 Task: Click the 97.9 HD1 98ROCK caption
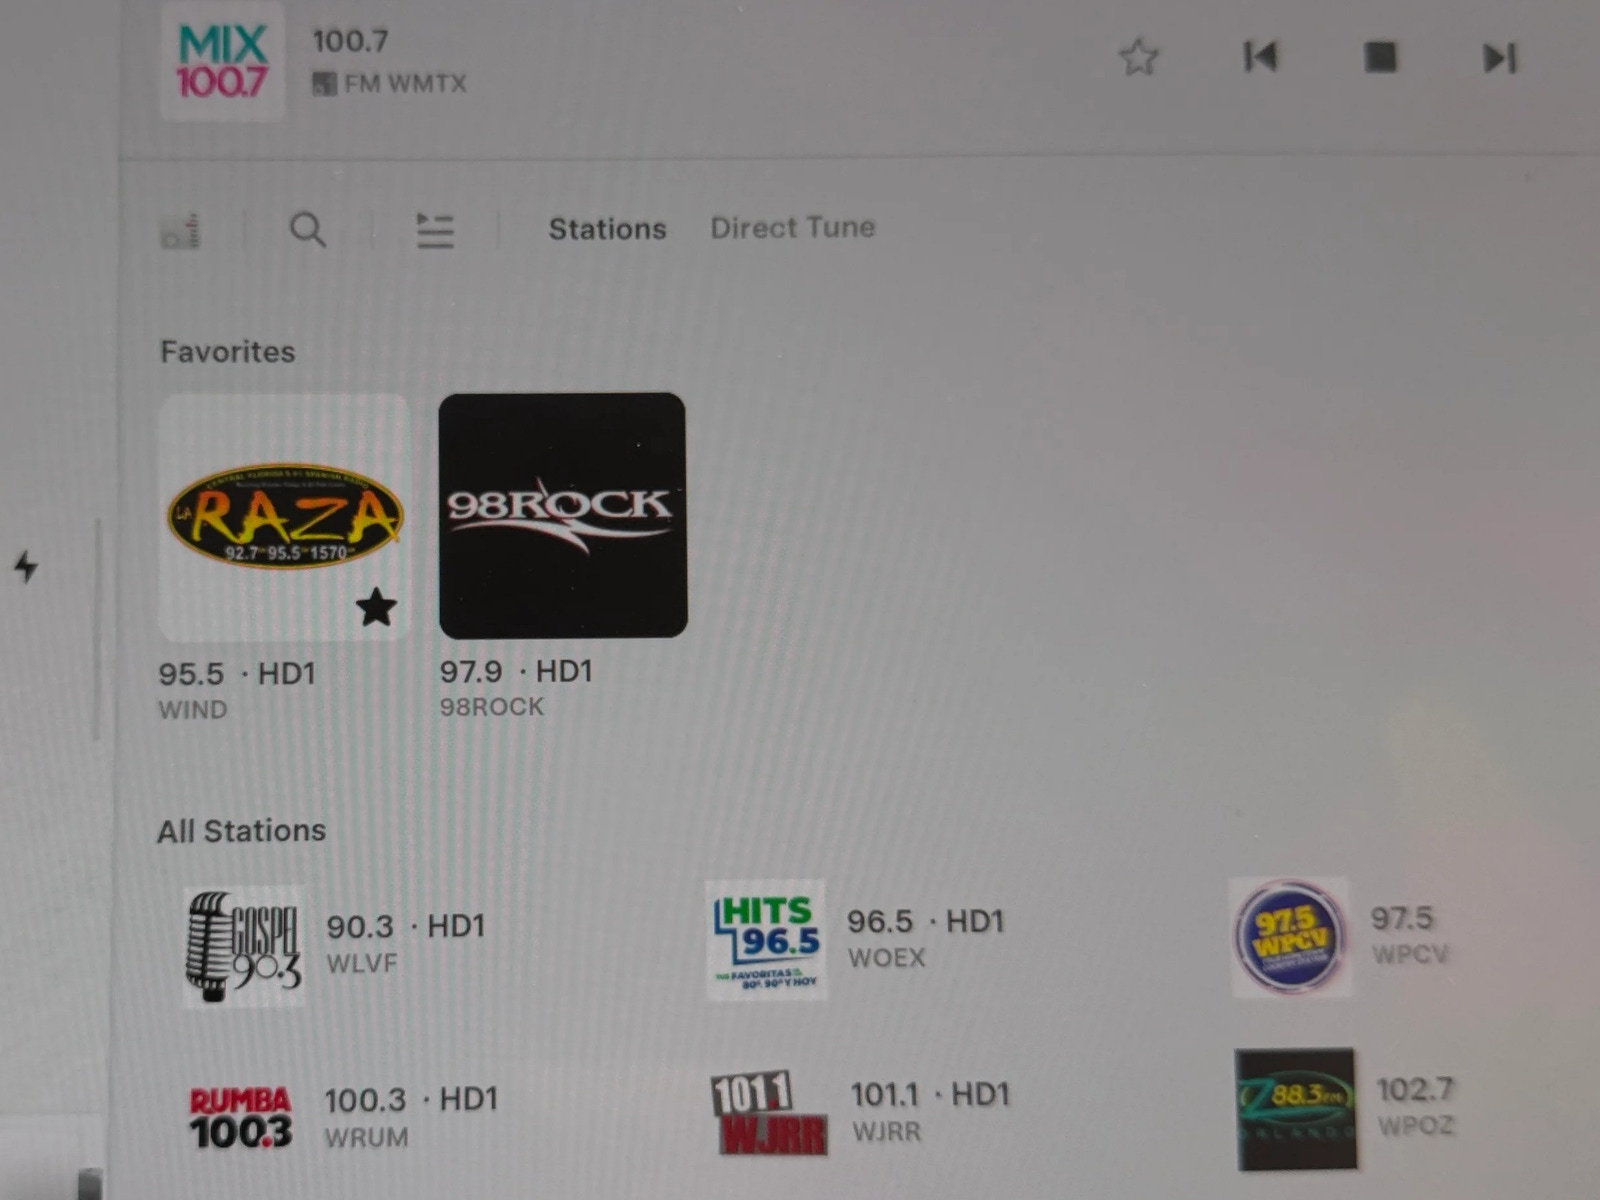click(x=516, y=688)
